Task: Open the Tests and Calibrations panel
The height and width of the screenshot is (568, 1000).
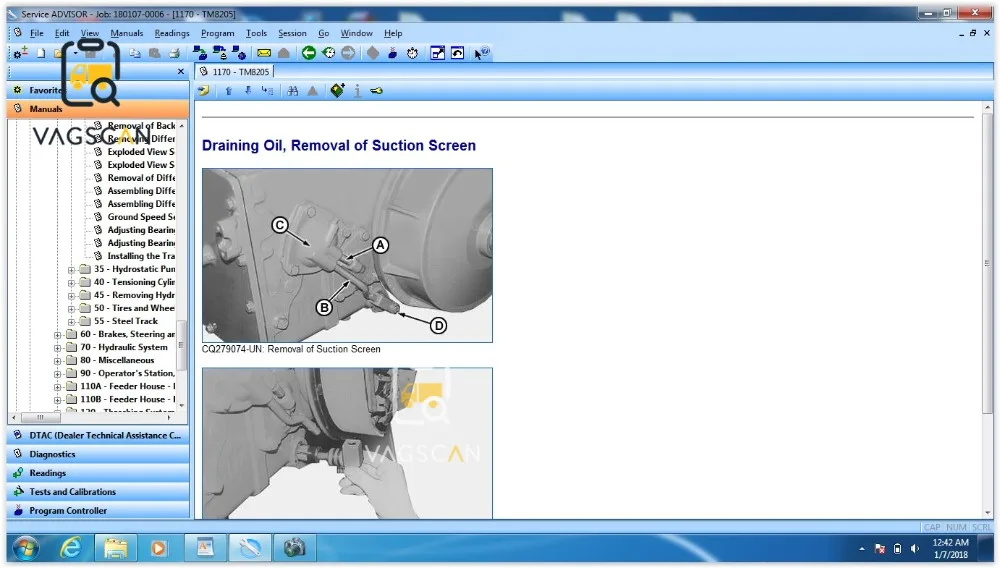Action: pyautogui.click(x=98, y=492)
